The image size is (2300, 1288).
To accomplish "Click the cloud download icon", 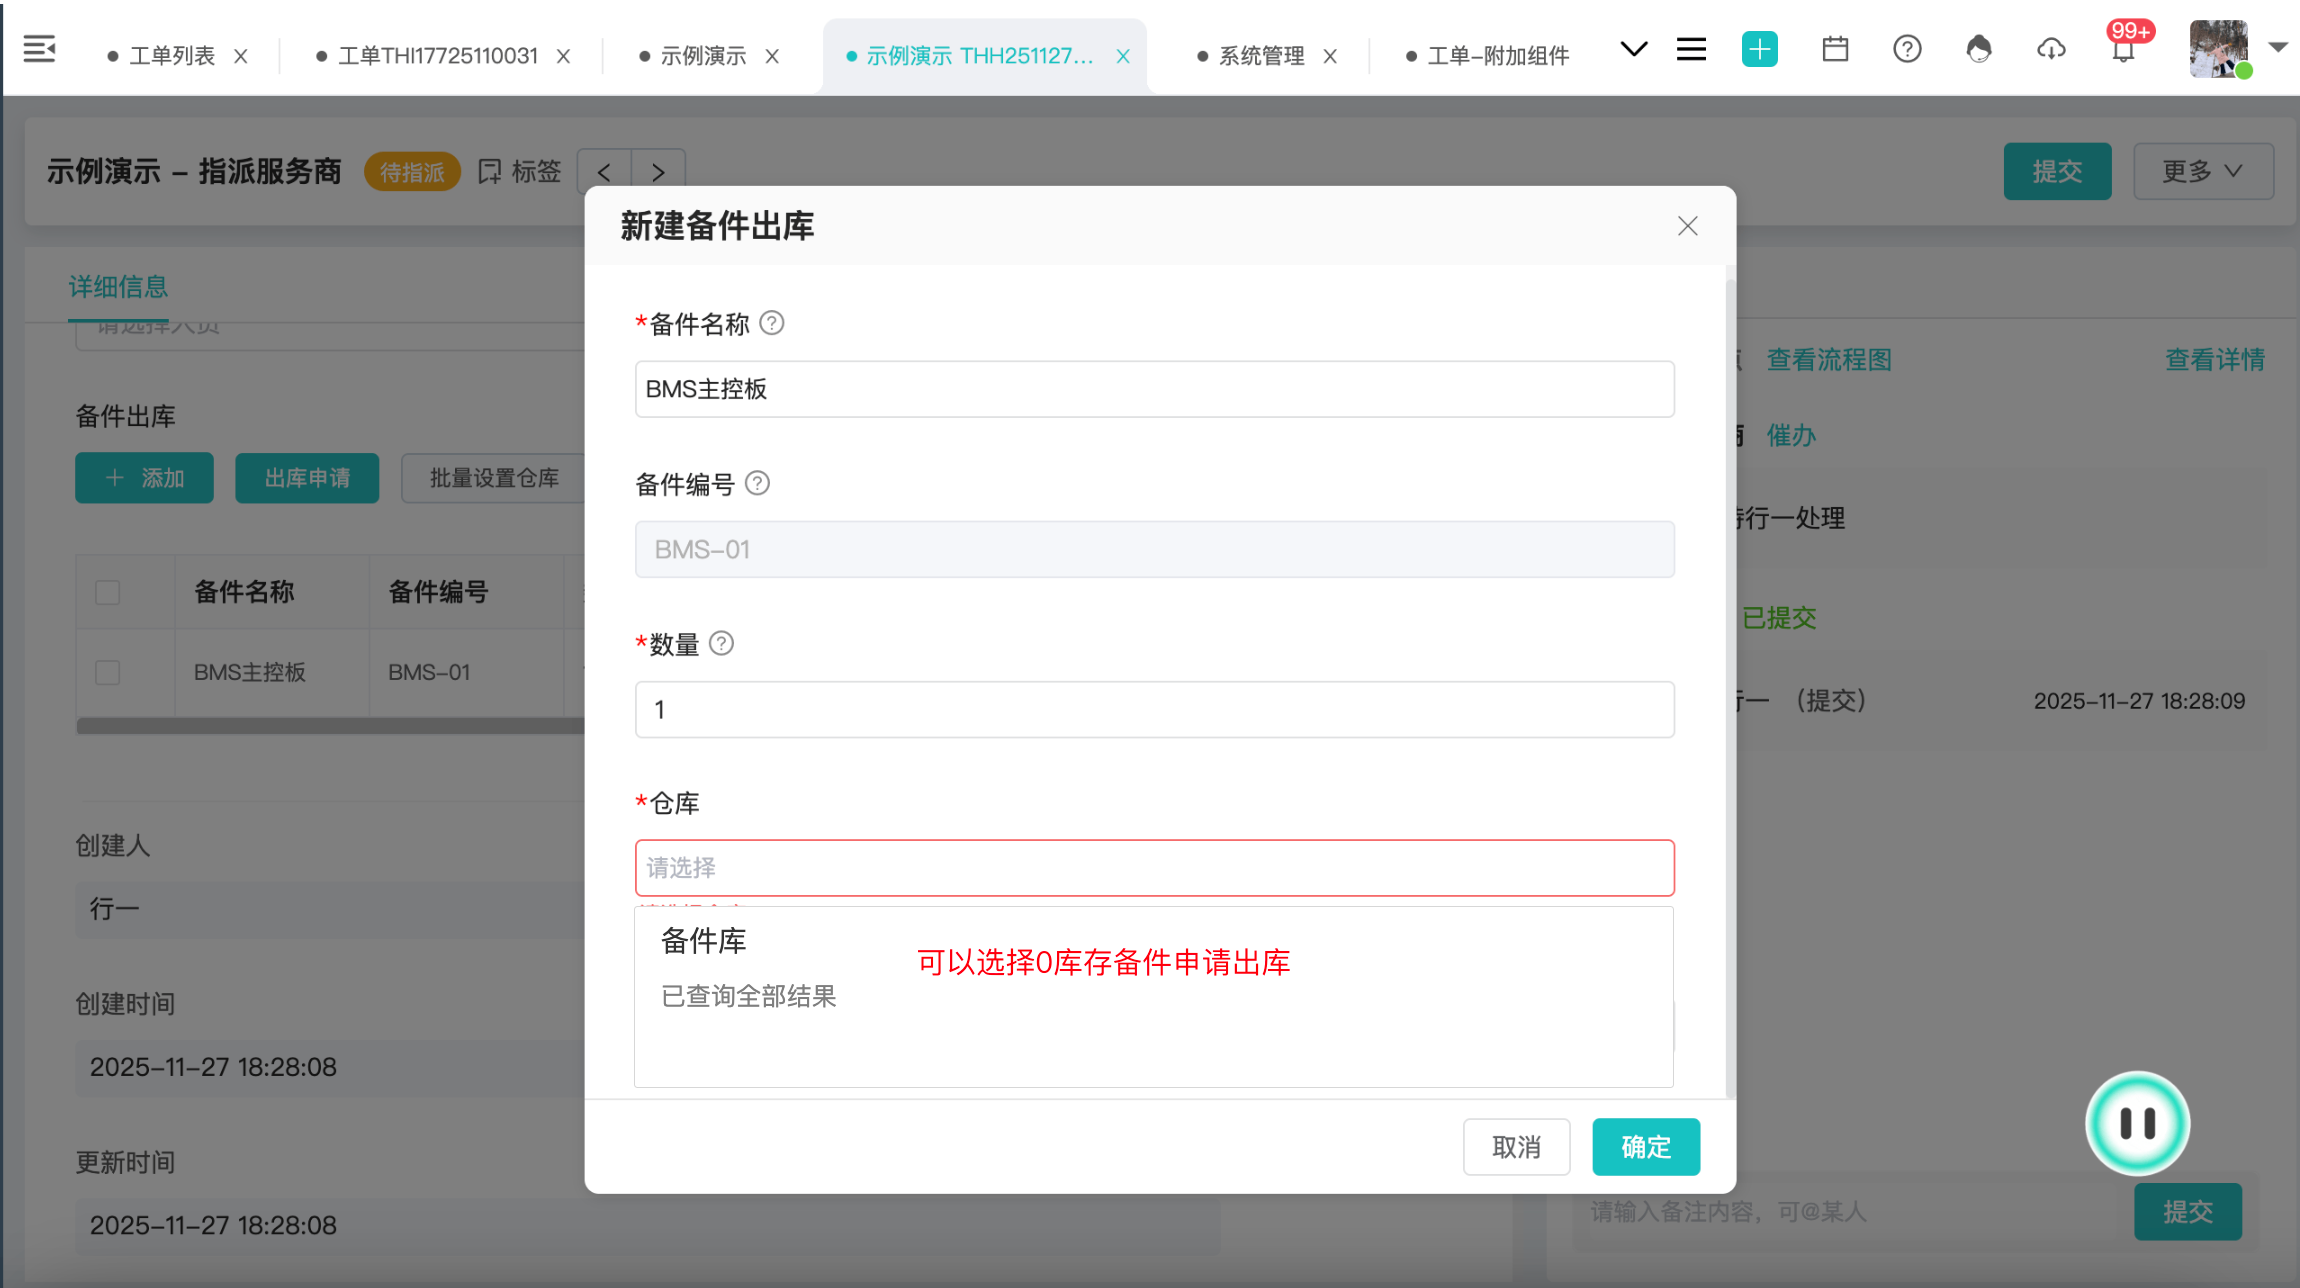I will point(2051,49).
